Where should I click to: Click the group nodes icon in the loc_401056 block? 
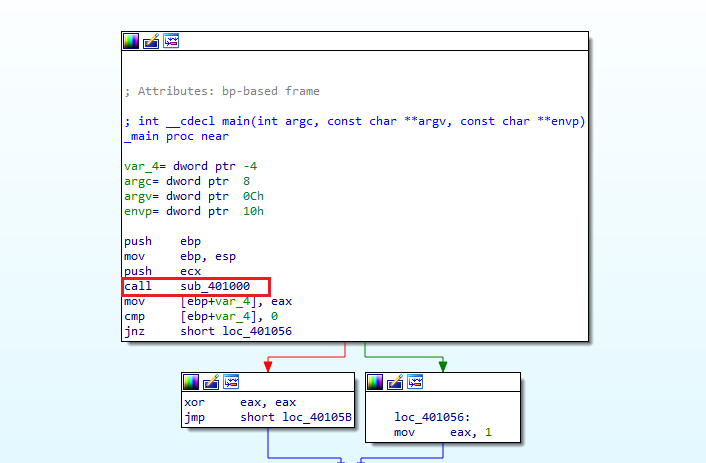coord(415,382)
